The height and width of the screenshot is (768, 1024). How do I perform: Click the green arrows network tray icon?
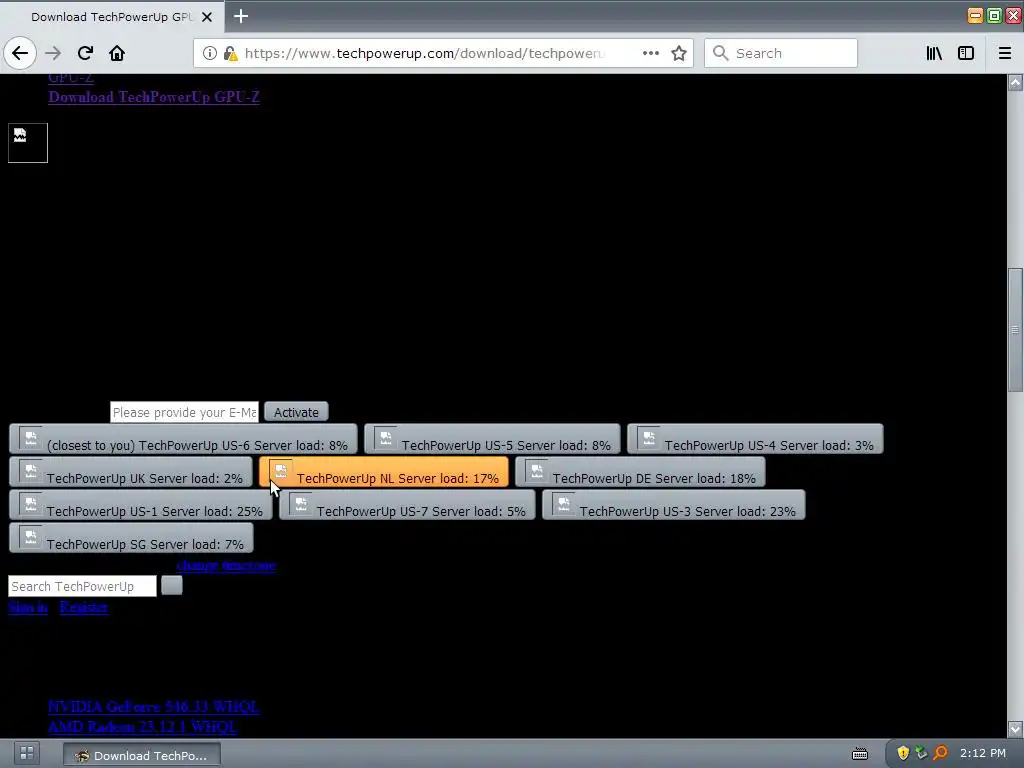[921, 753]
